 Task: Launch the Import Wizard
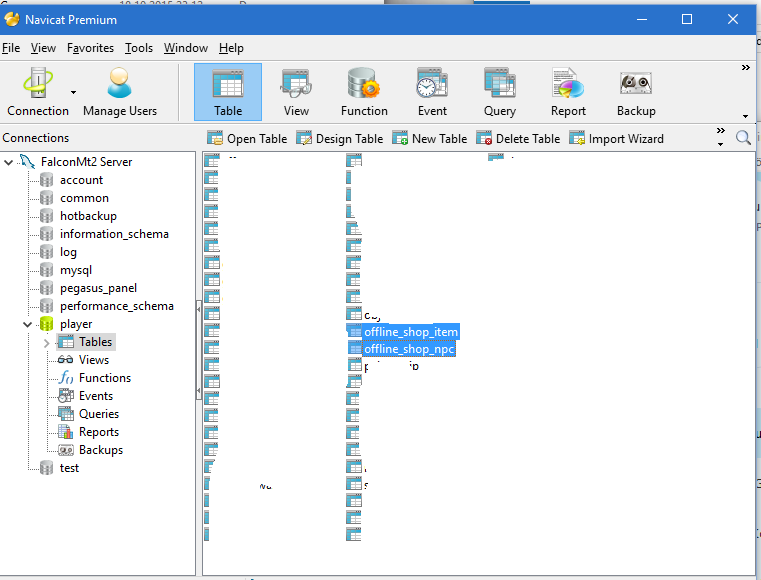point(616,139)
